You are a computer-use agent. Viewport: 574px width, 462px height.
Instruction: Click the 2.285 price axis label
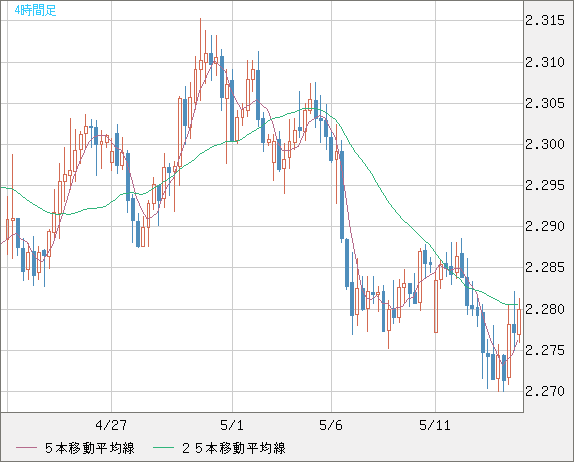pos(545,267)
